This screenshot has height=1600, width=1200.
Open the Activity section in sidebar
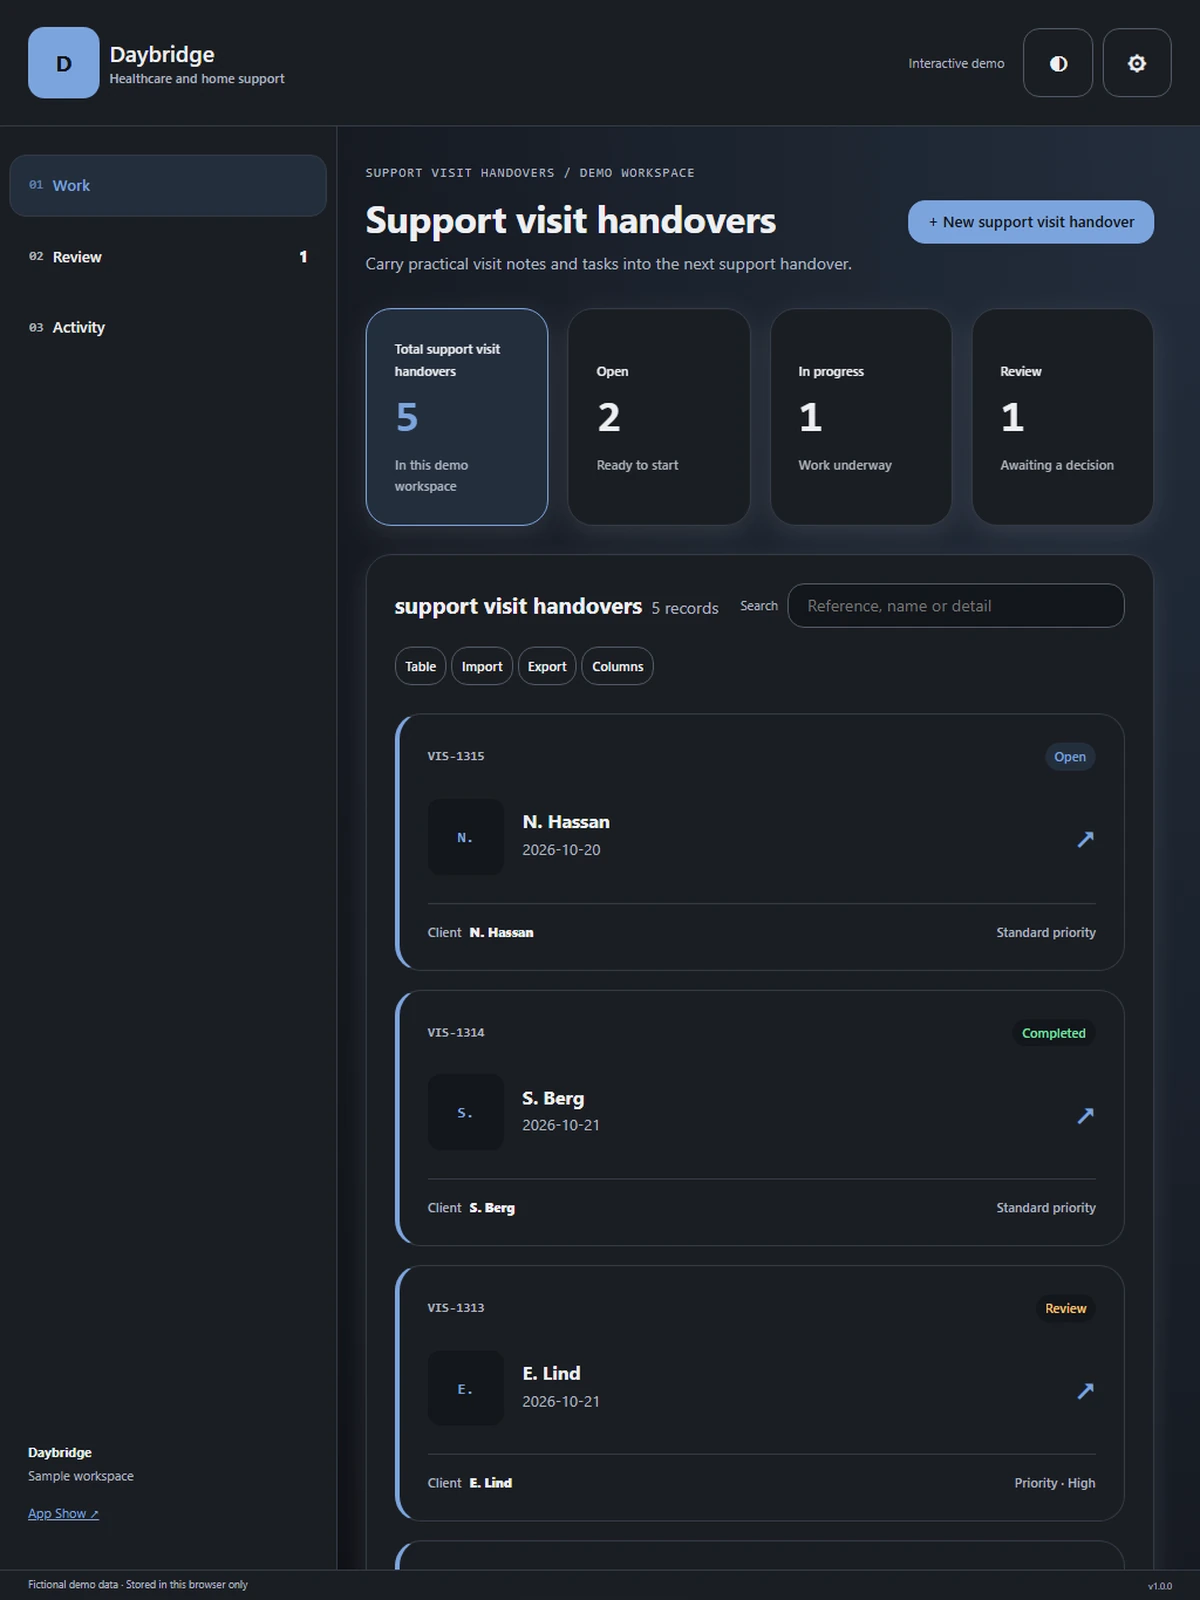pyautogui.click(x=168, y=327)
